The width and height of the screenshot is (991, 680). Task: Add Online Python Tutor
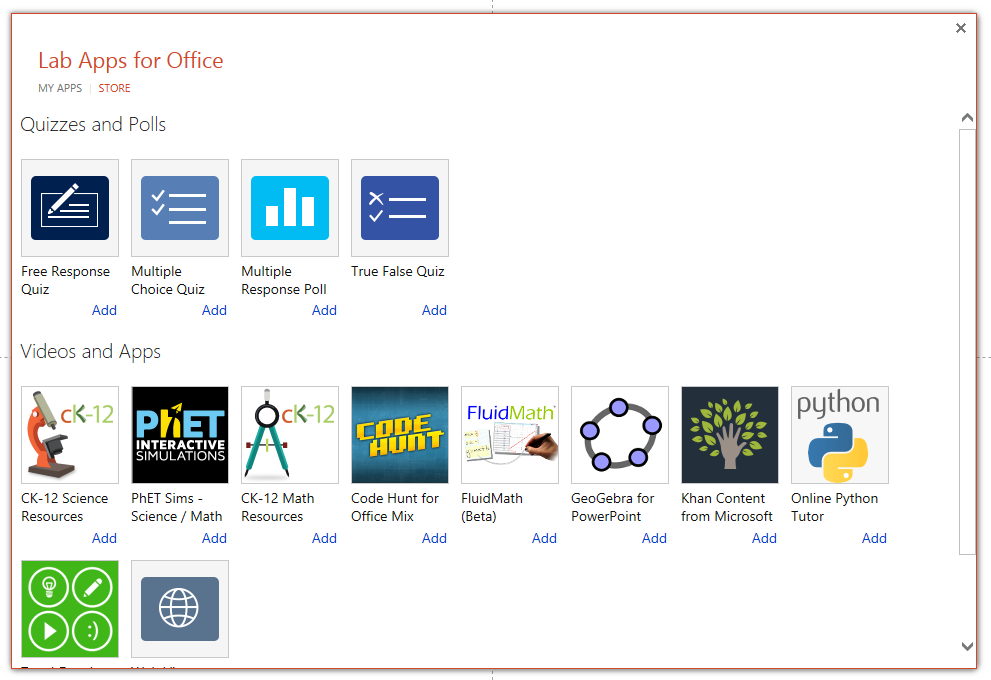tap(874, 538)
